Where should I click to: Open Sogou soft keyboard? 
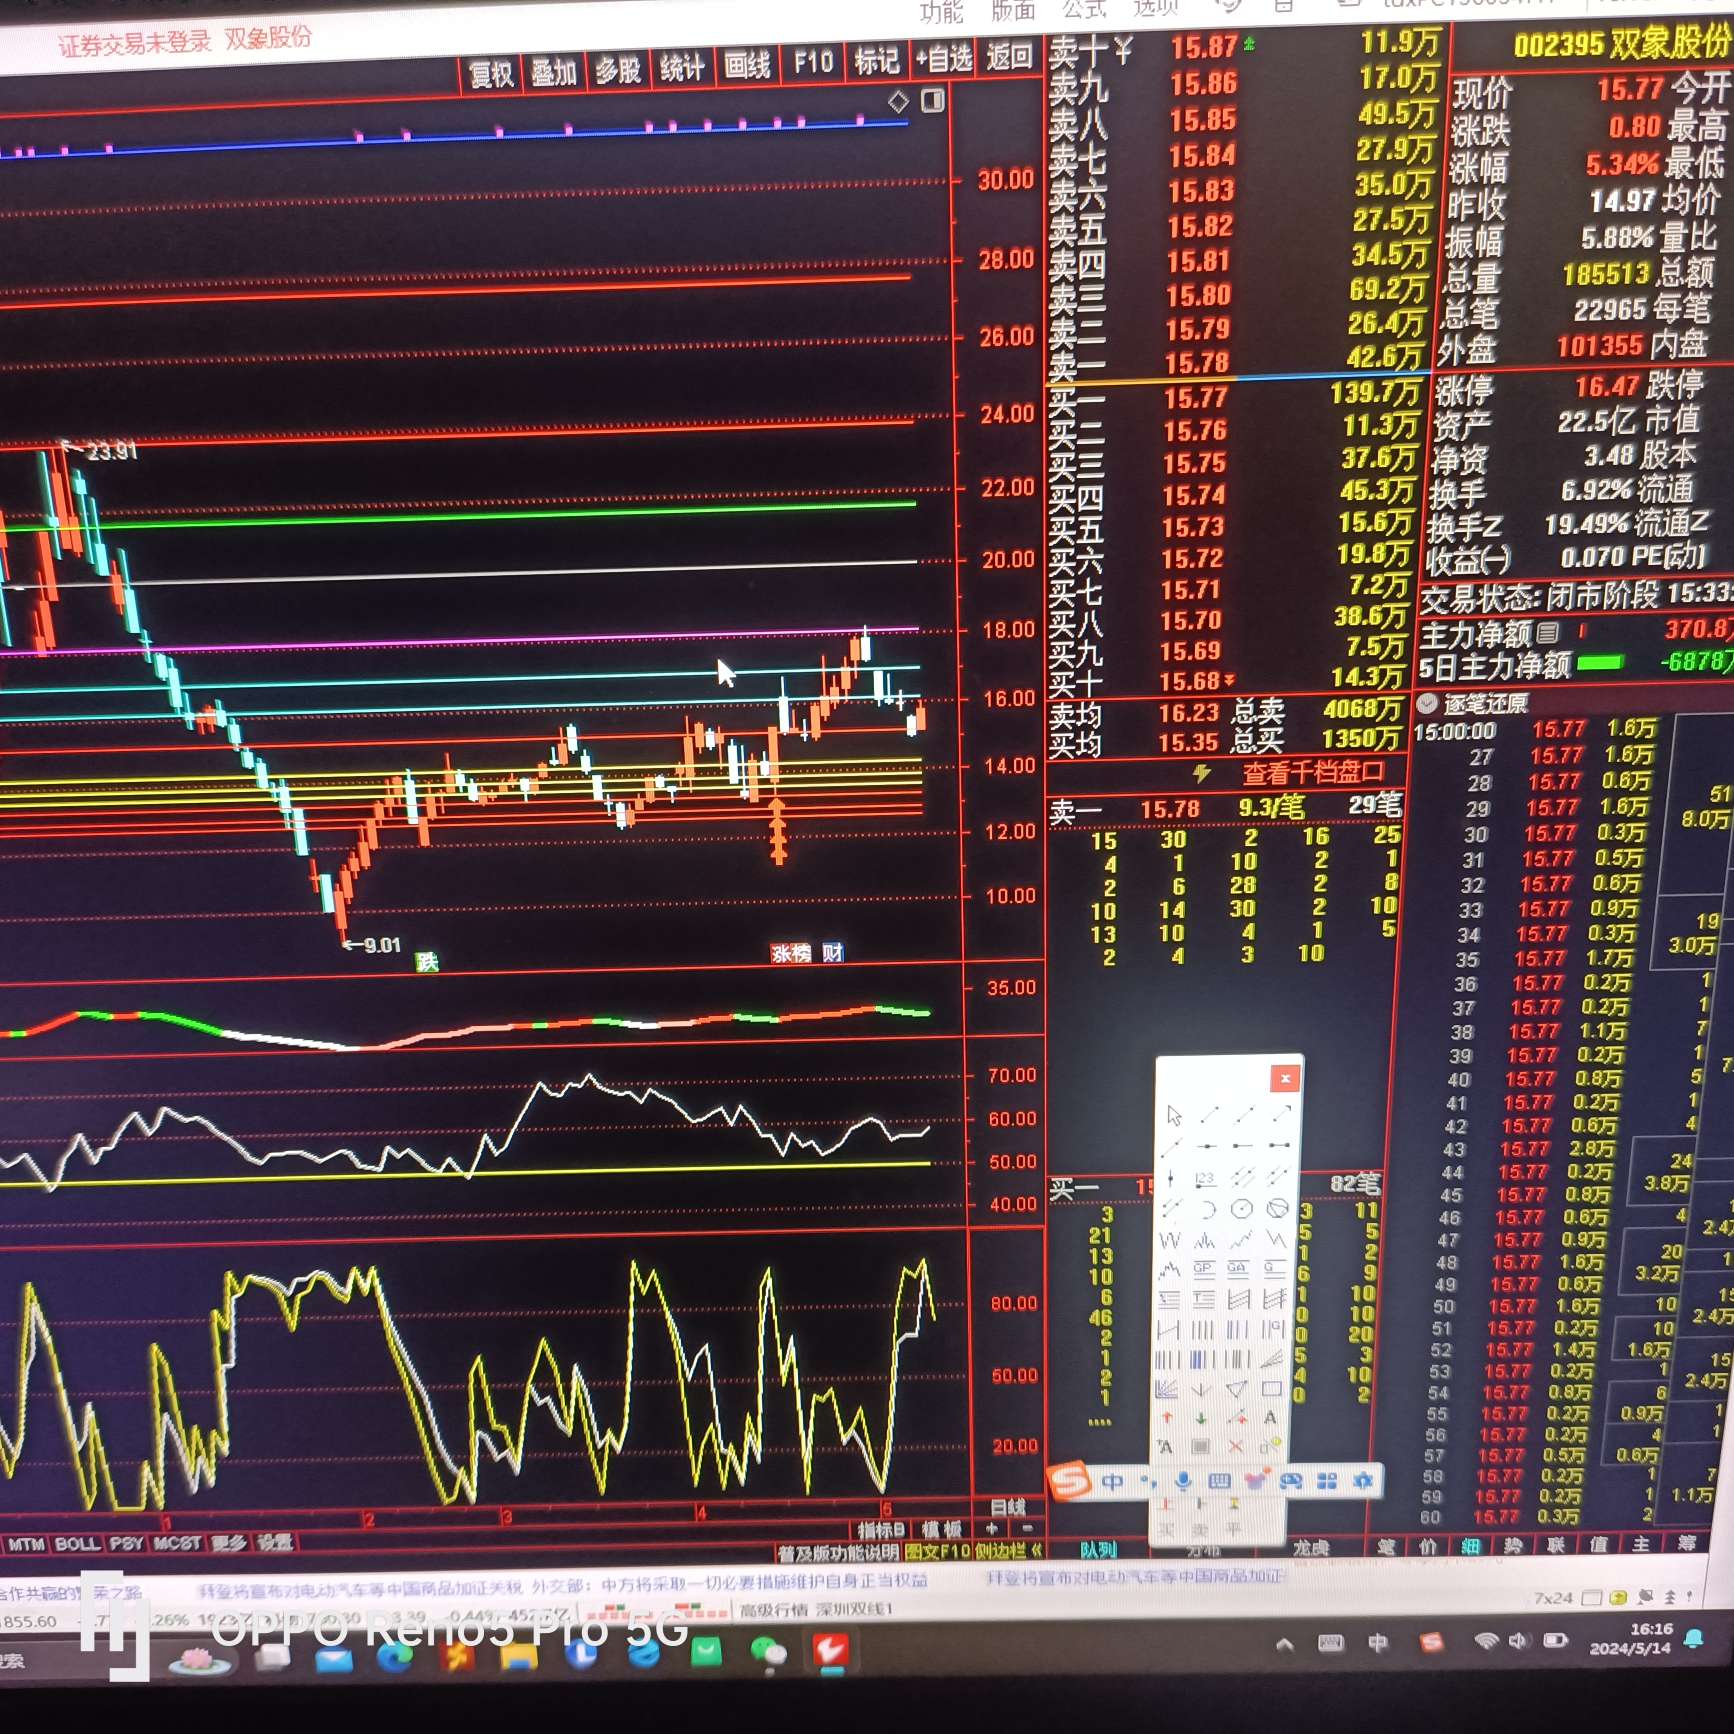(x=1219, y=1481)
